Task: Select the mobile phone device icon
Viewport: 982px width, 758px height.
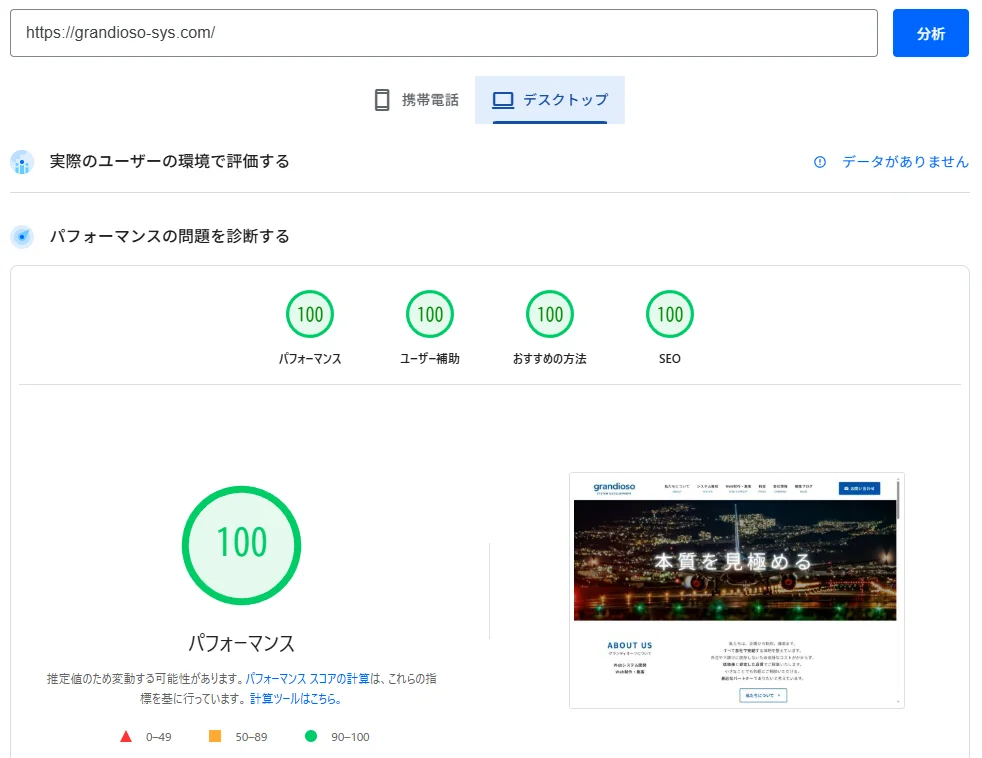Action: 383,99
